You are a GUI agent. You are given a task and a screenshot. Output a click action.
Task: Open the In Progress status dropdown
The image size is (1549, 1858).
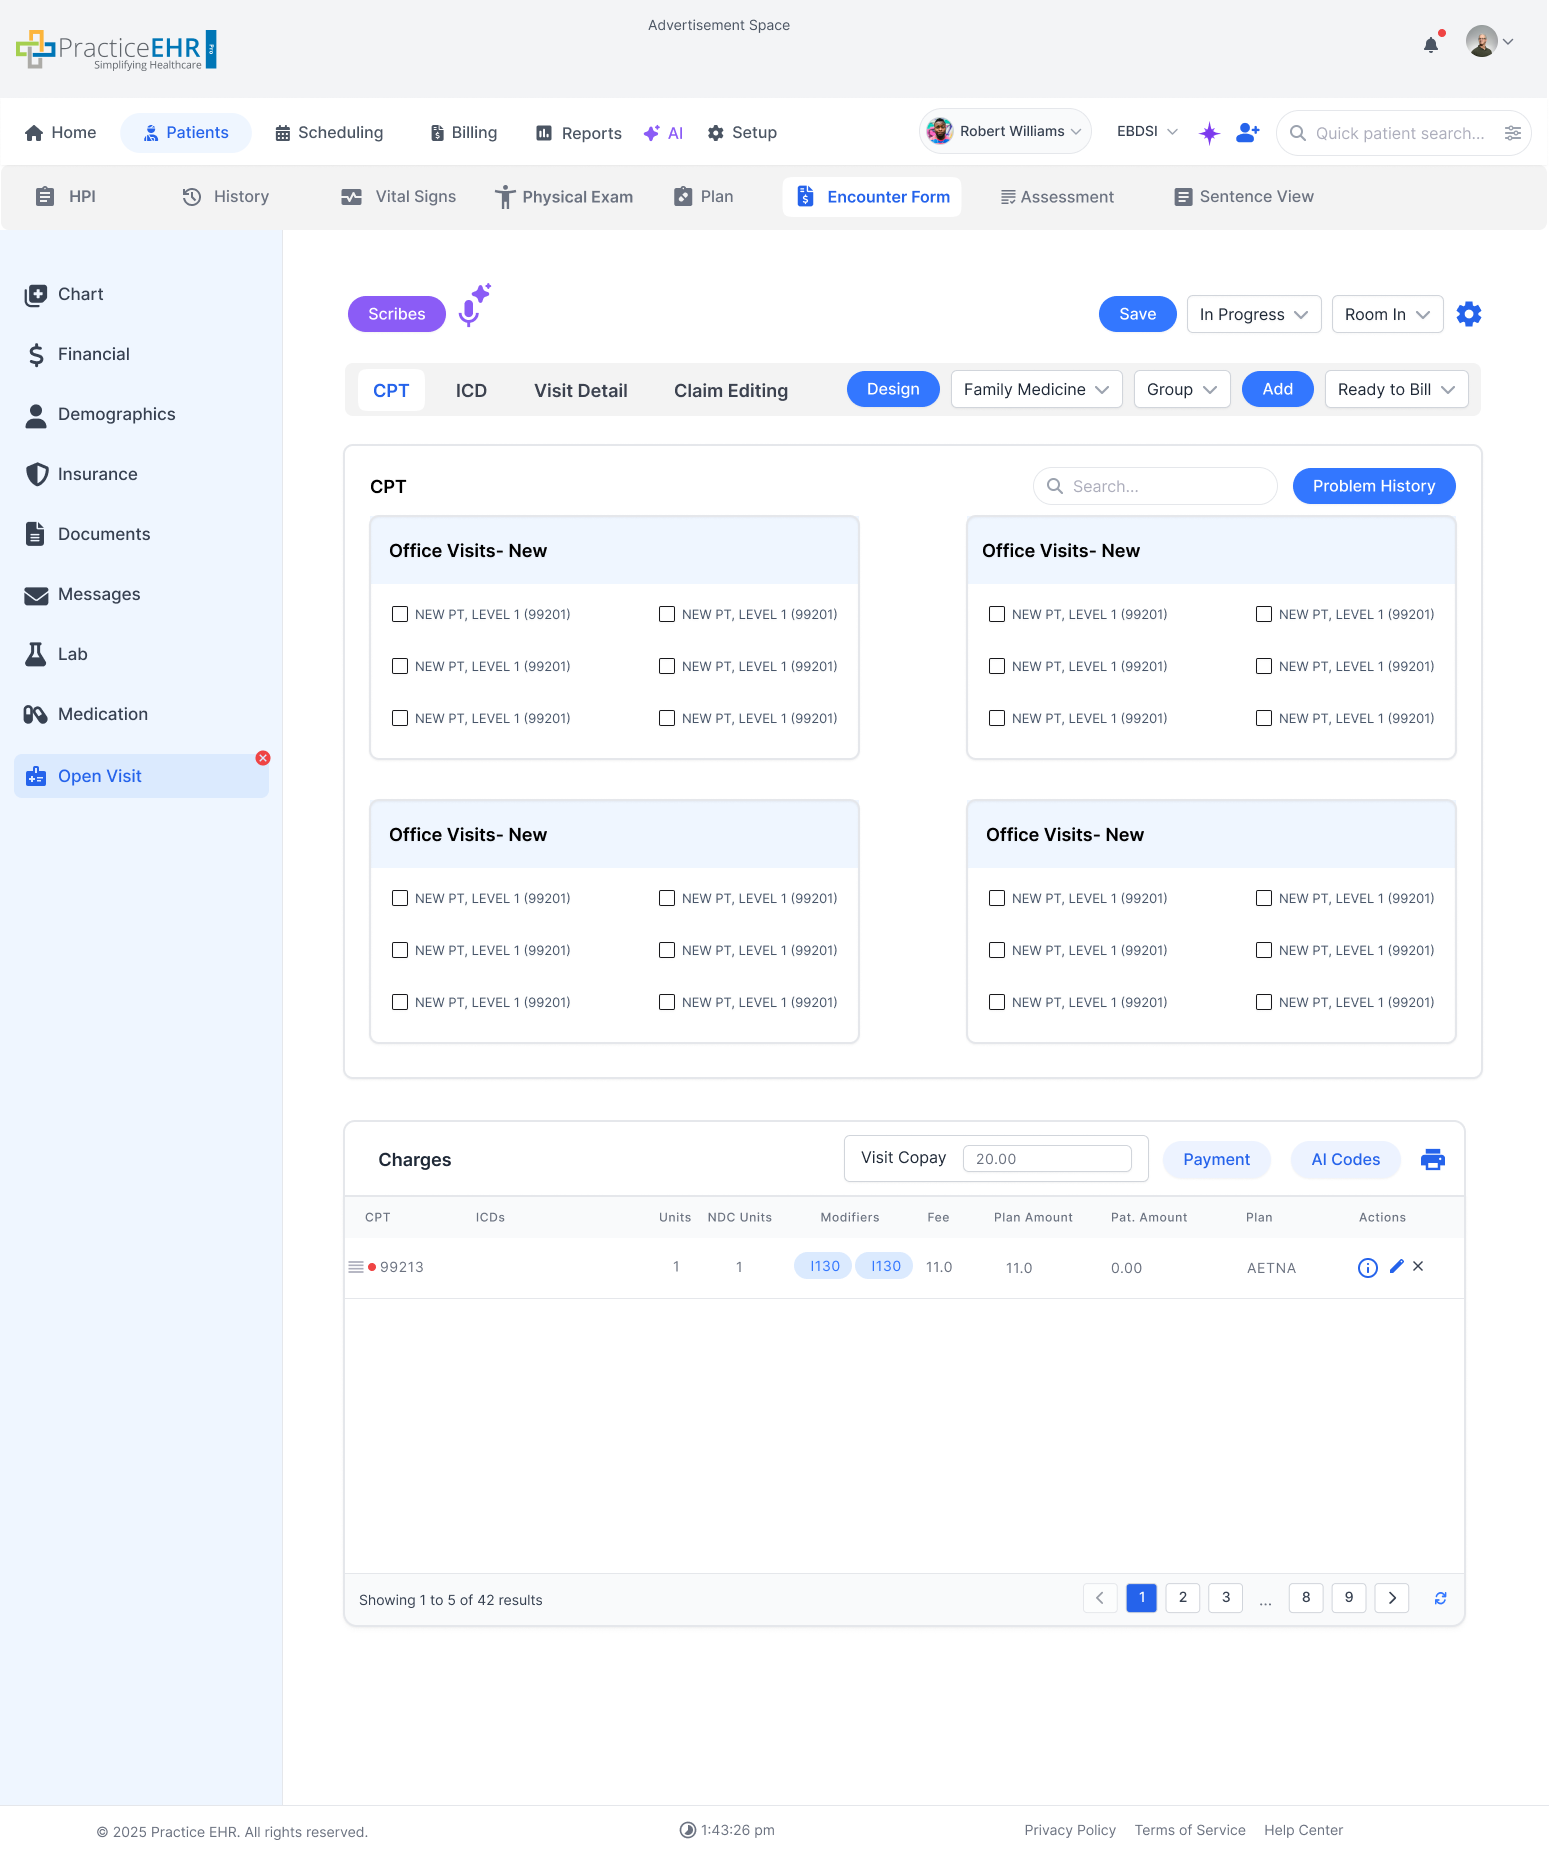pyautogui.click(x=1253, y=314)
